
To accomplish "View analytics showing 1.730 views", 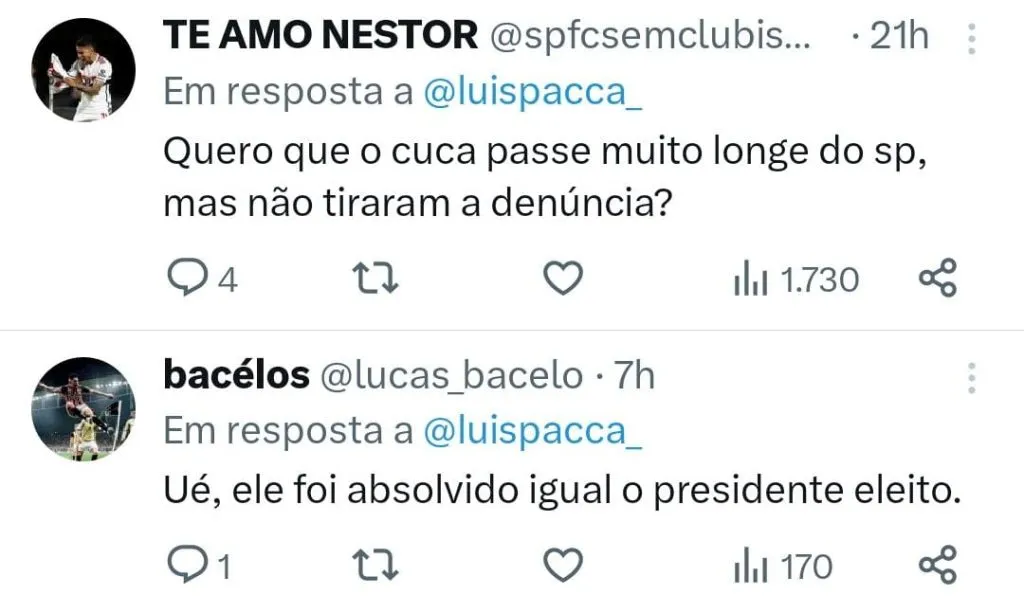I will pyautogui.click(x=796, y=280).
